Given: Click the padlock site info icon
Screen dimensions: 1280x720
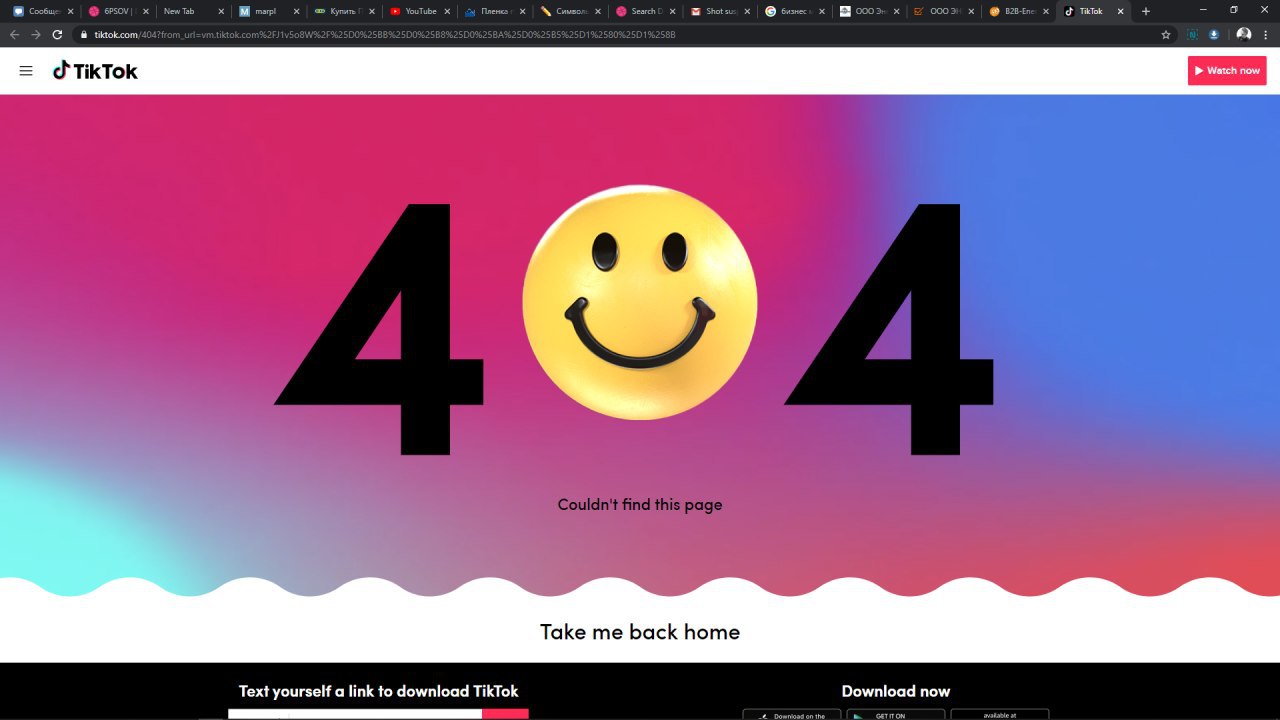Looking at the screenshot, I should (x=86, y=34).
